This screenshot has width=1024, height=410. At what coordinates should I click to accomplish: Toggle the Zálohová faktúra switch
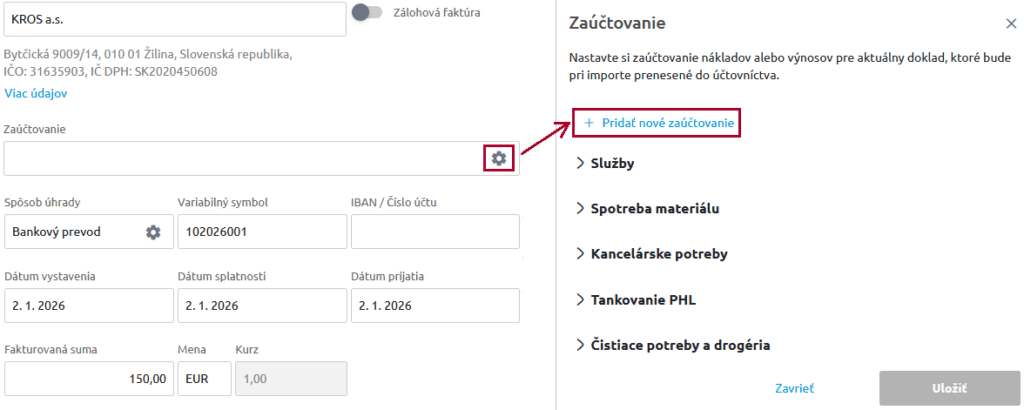pyautogui.click(x=367, y=12)
